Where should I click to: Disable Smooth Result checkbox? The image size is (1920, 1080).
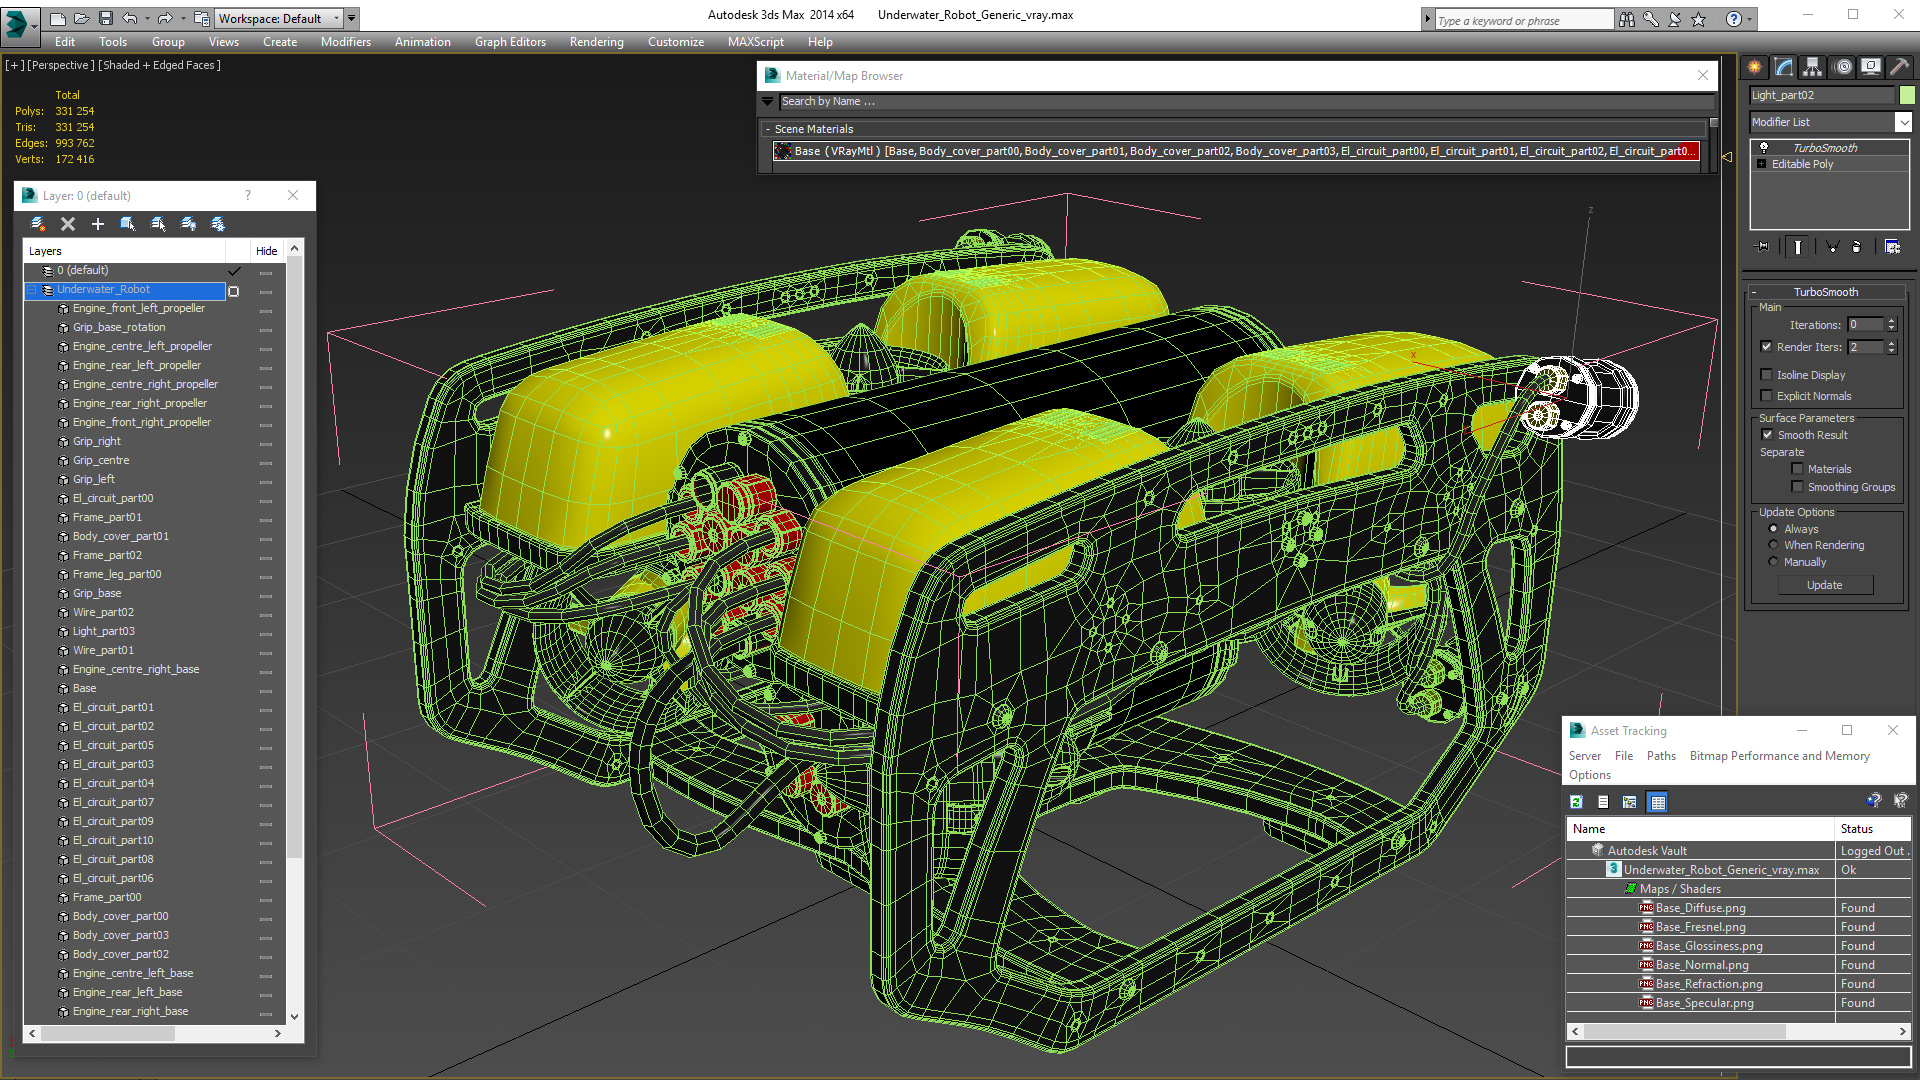coord(1767,435)
